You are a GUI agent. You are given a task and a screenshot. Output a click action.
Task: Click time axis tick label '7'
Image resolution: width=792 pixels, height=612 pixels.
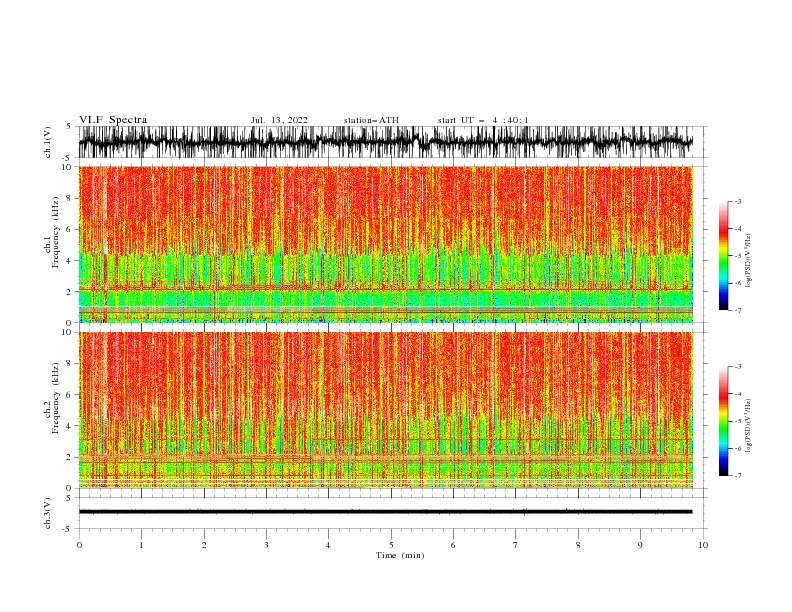(x=516, y=545)
